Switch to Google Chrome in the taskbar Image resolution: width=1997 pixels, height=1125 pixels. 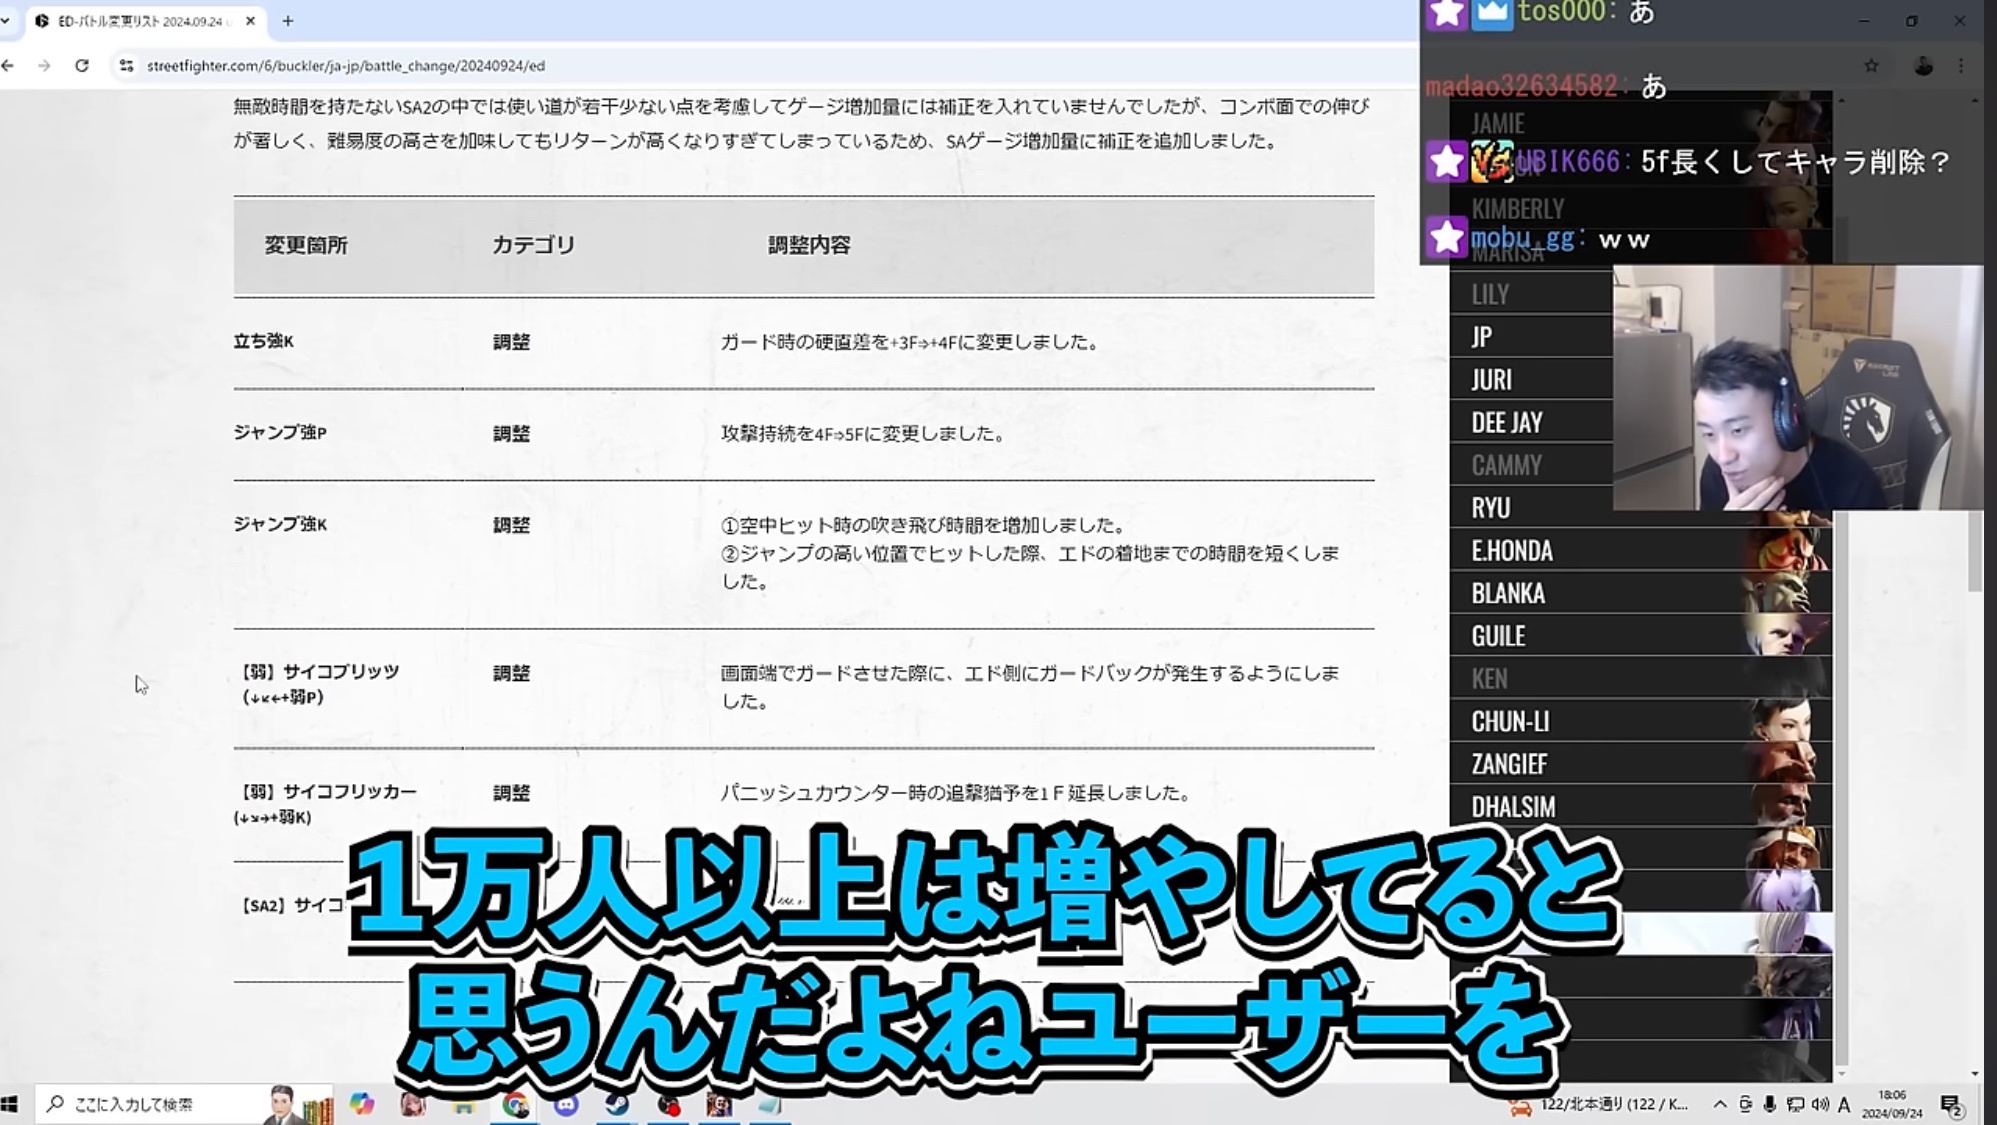pos(515,1104)
